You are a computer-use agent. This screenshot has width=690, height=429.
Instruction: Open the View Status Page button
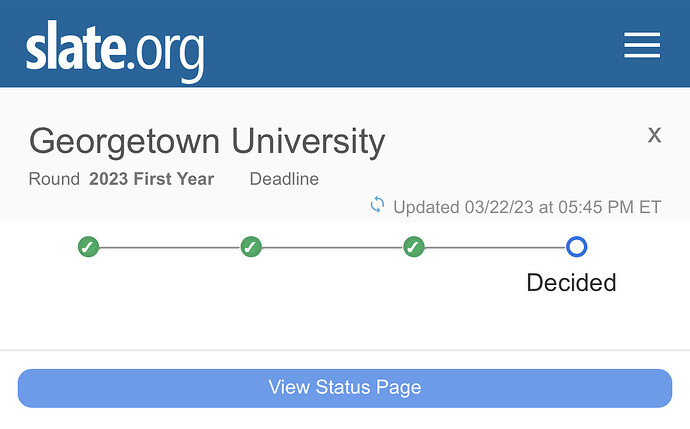click(345, 388)
